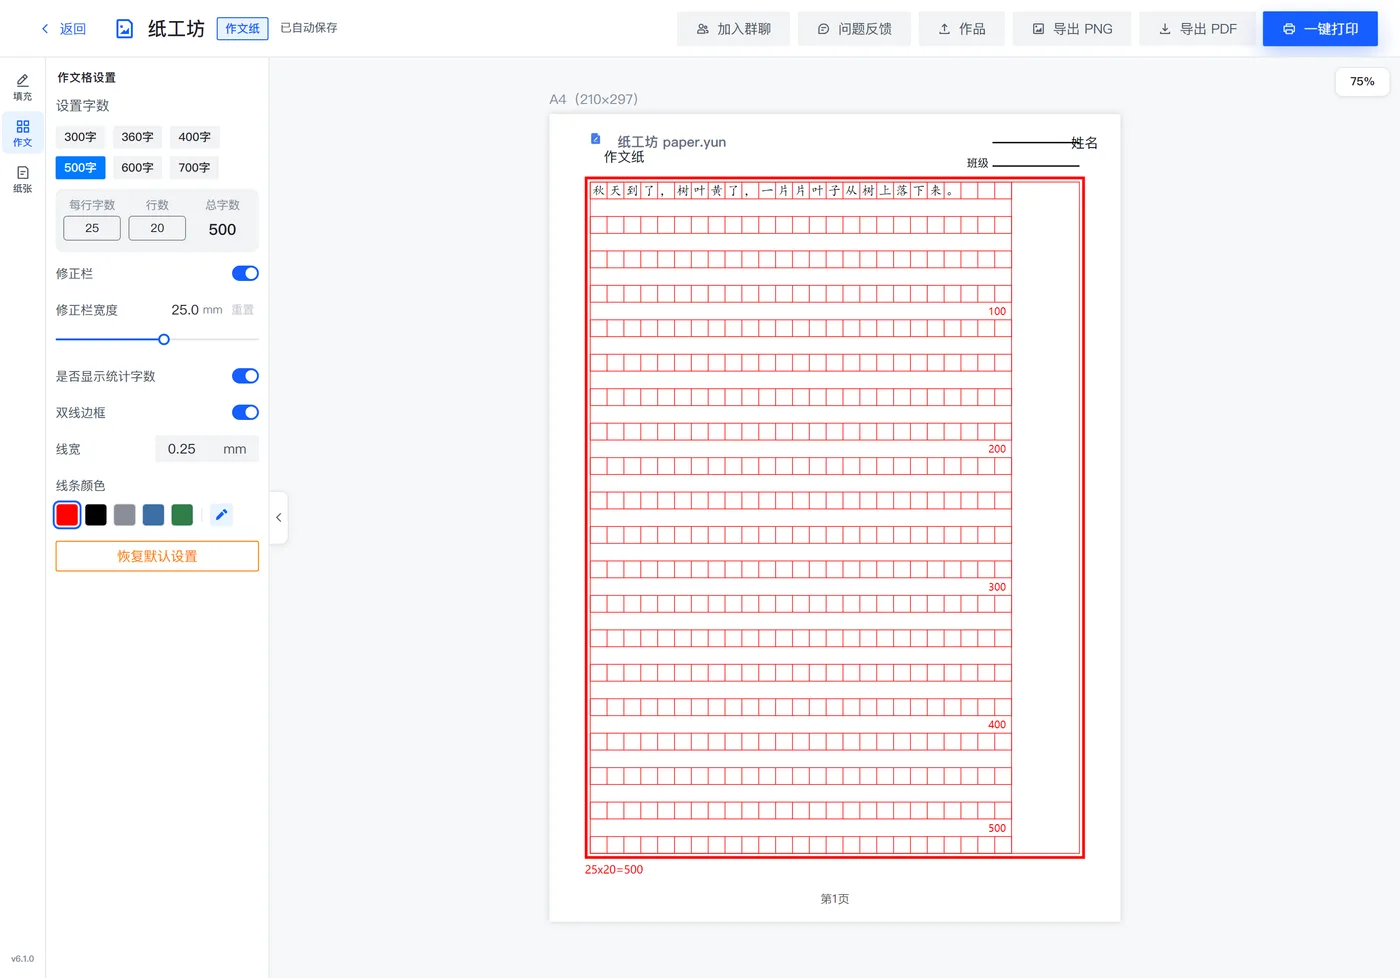Viewport: 1400px width, 978px height.
Task: Edit the 线宽 value 0.25 field
Action: (207, 449)
